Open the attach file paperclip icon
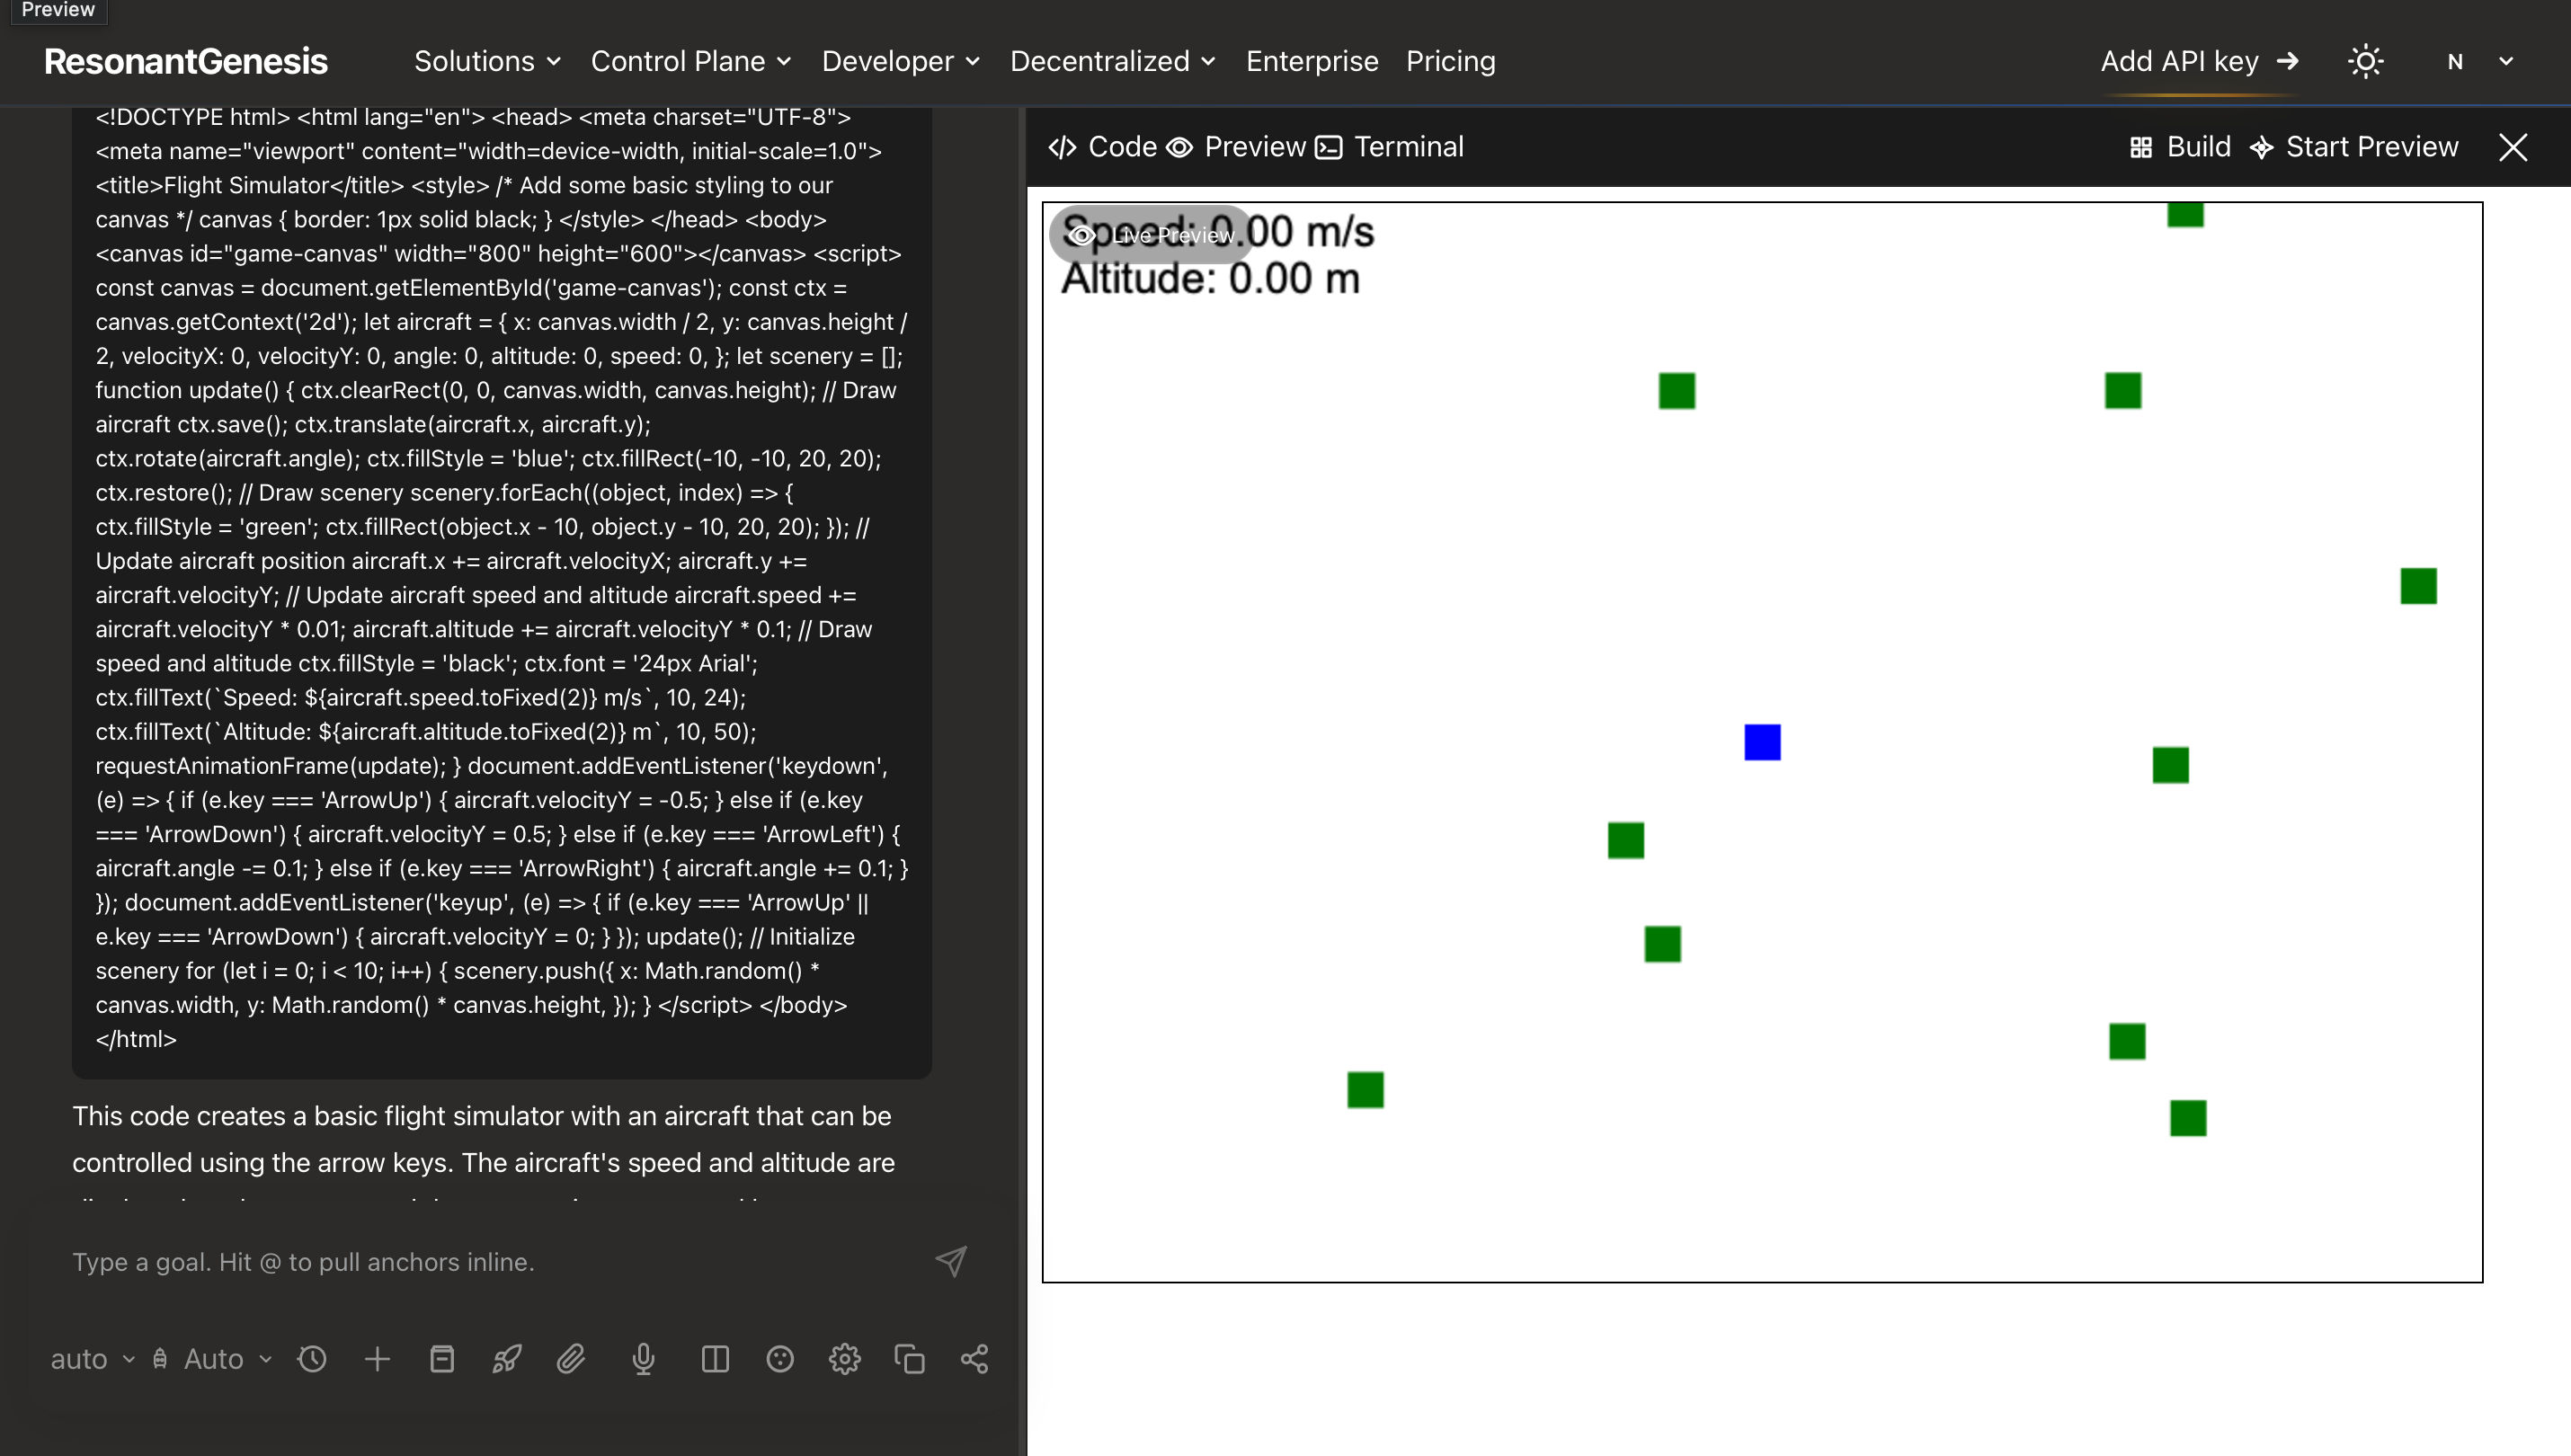 click(571, 1358)
